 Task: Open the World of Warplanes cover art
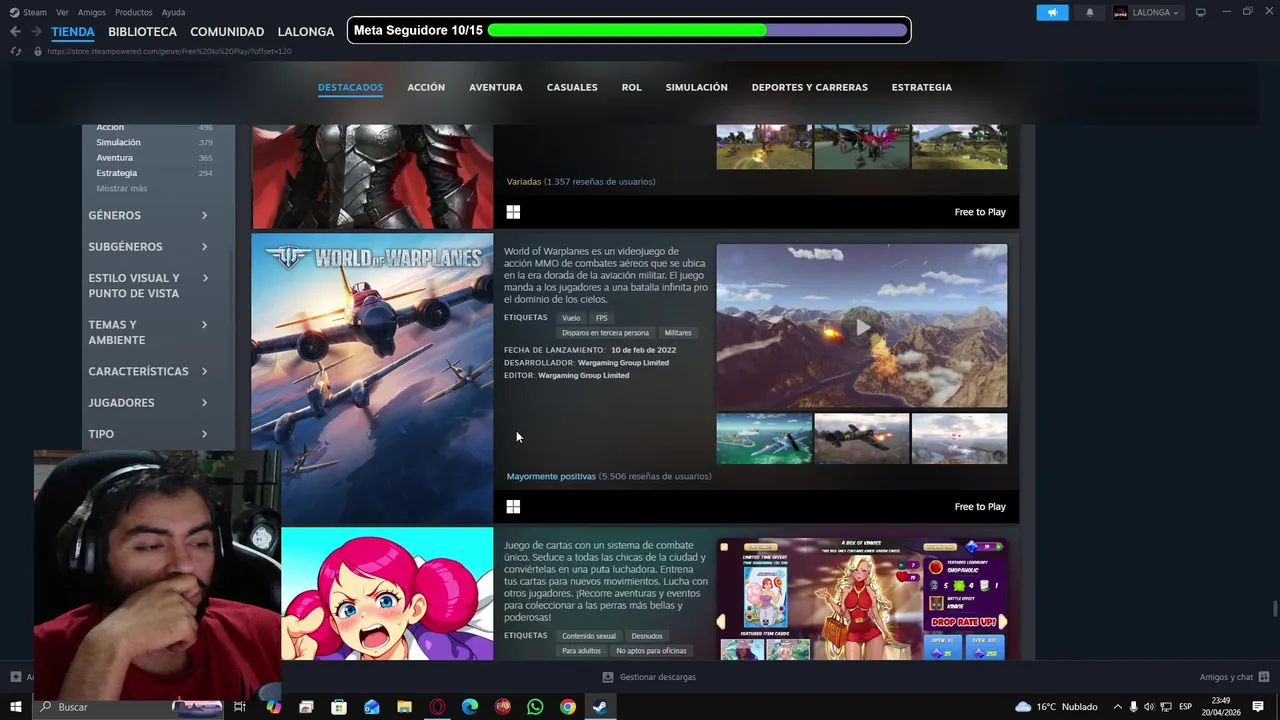tap(372, 378)
